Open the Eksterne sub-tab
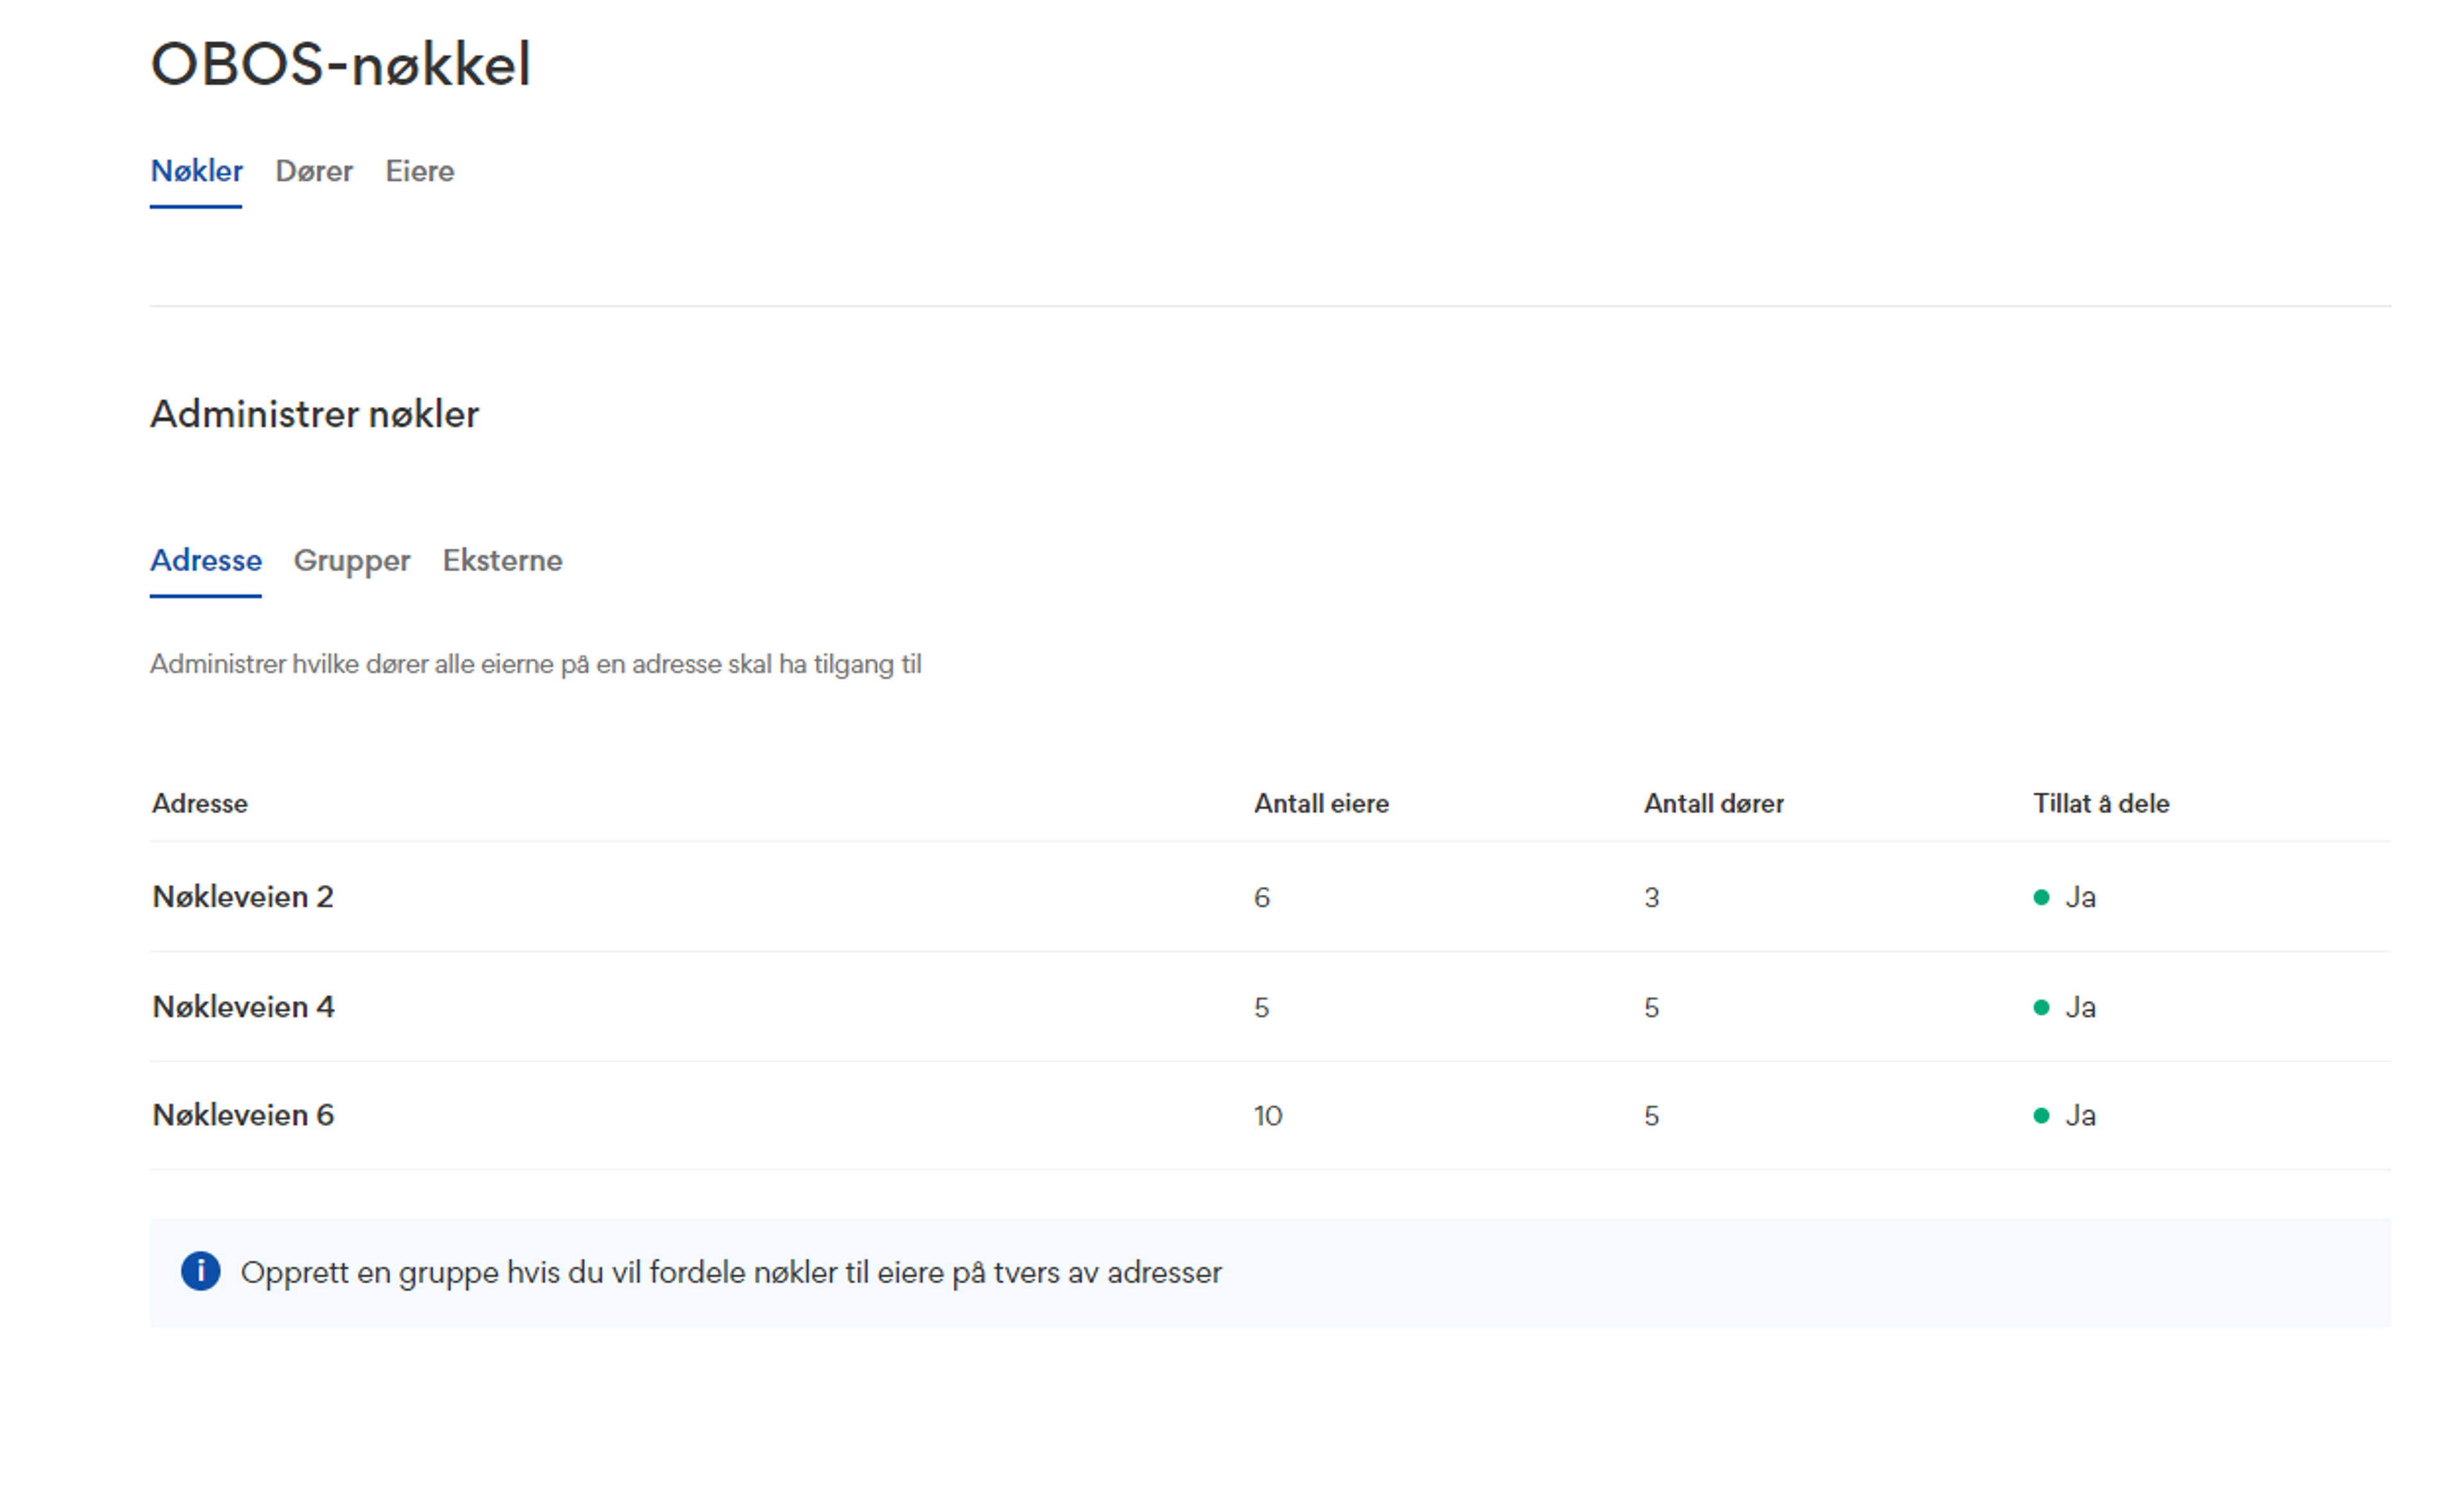Viewport: 2464px width, 1489px height. coord(502,560)
